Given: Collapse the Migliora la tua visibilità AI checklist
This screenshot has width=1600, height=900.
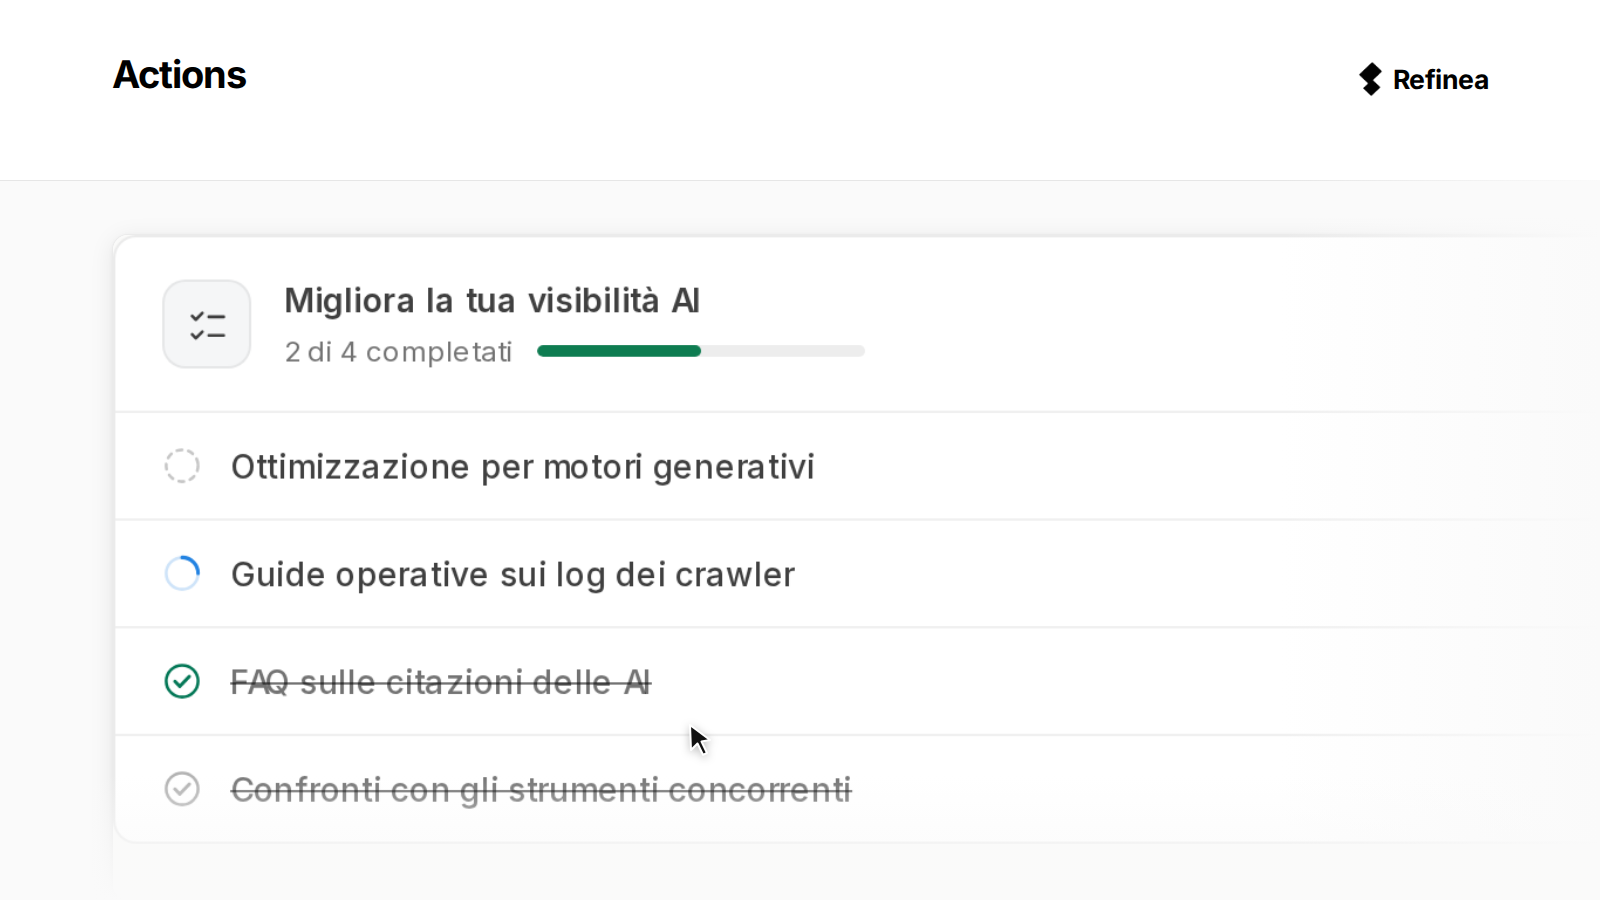Looking at the screenshot, I should (857, 324).
